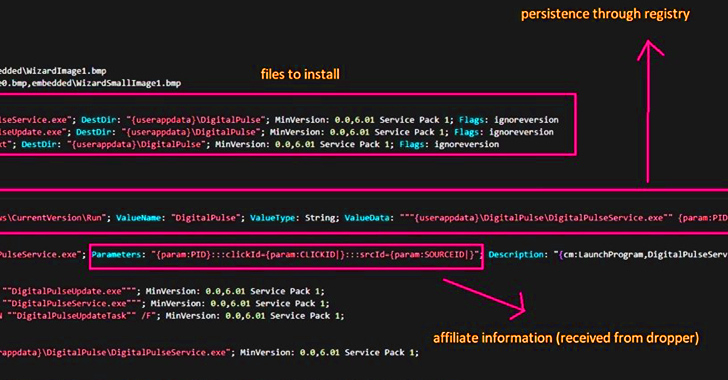Click the ValueType keyword
Image resolution: width=728 pixels, height=380 pixels.
273,218
